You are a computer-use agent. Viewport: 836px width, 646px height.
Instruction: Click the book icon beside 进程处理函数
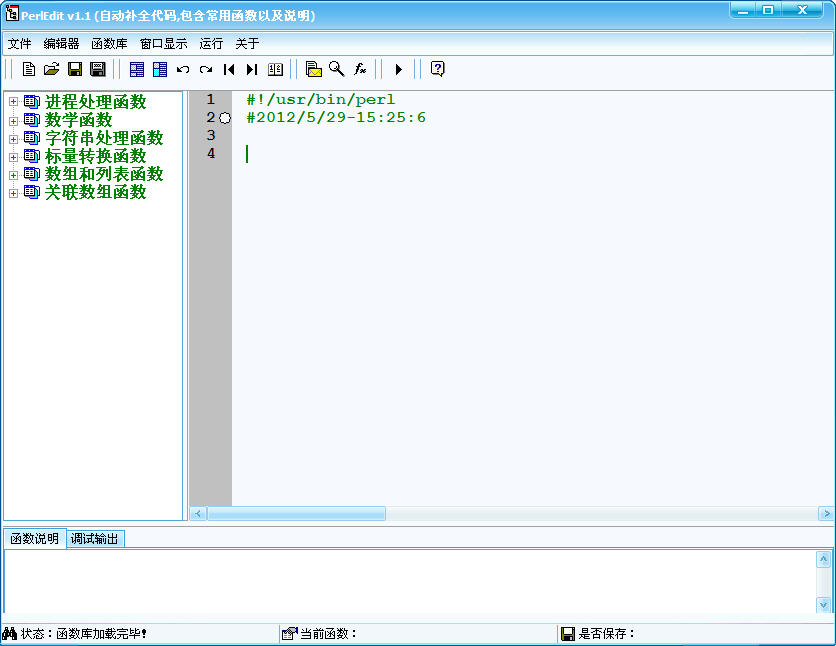click(x=31, y=101)
